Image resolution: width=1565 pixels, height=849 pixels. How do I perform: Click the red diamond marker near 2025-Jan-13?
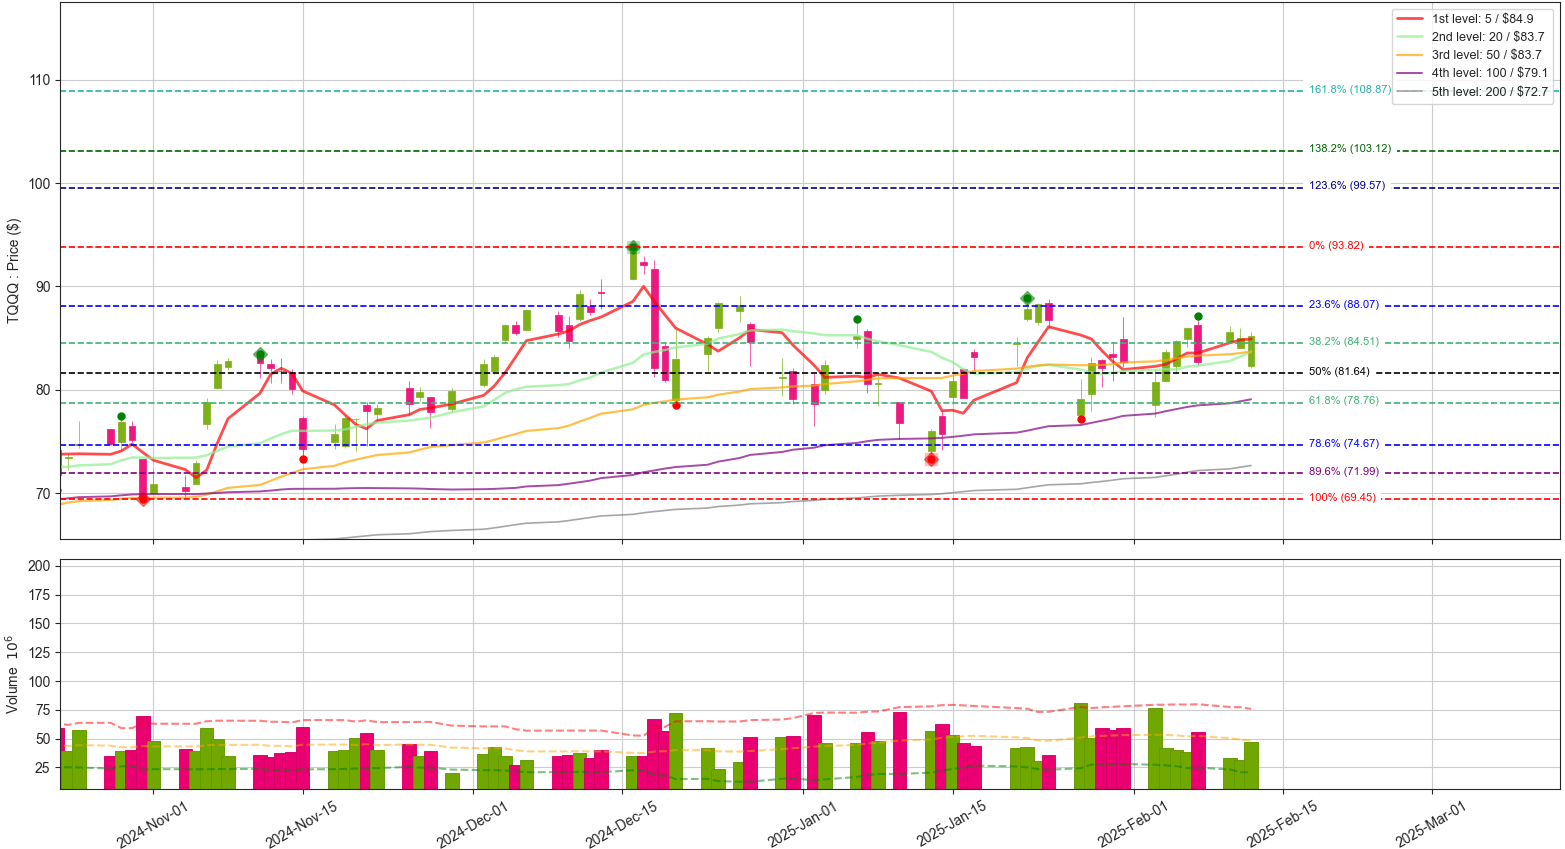(931, 459)
